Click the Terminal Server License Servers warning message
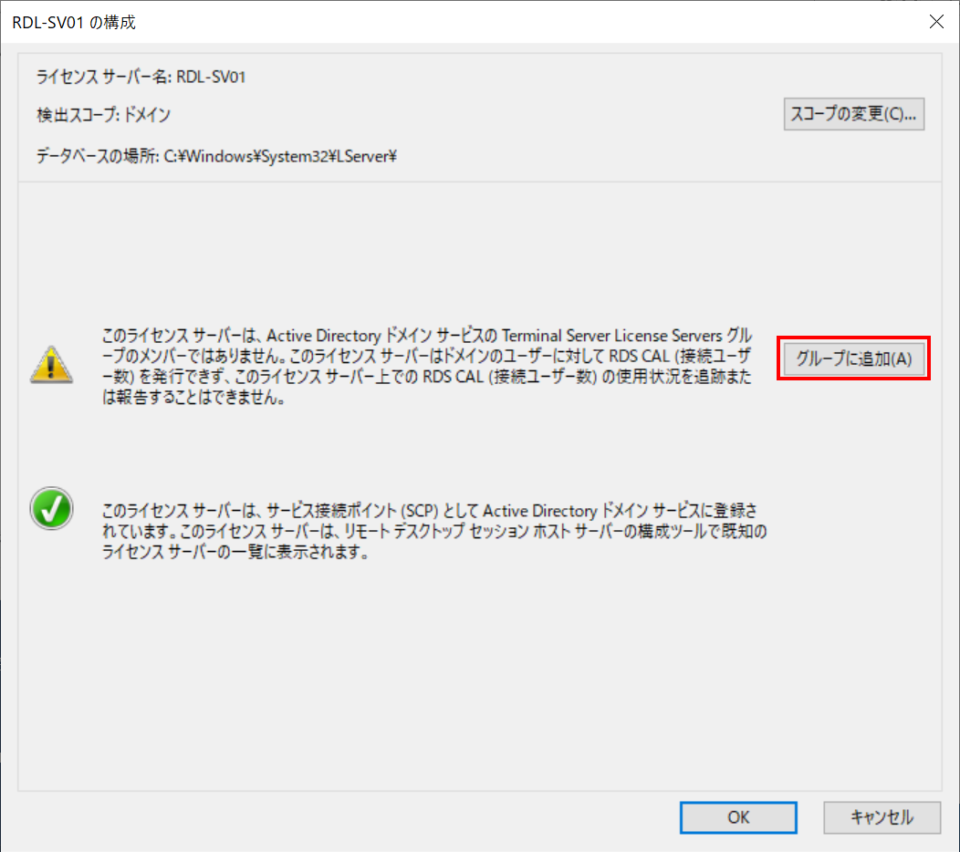960x852 pixels. tap(427, 366)
